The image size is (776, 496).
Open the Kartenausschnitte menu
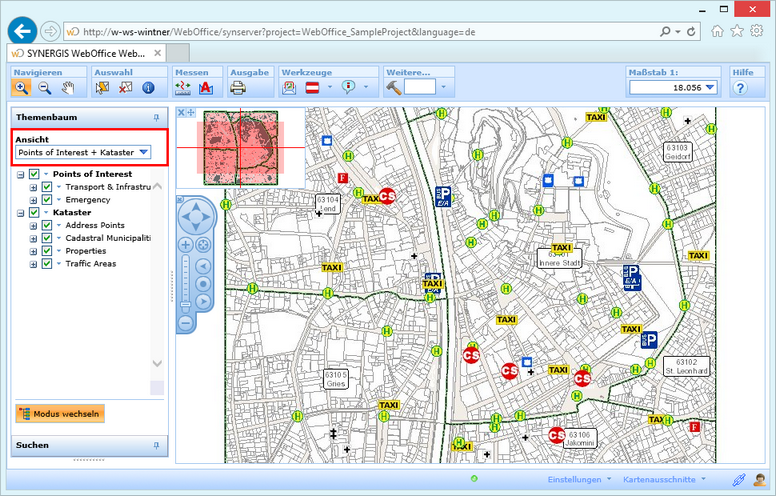(661, 480)
